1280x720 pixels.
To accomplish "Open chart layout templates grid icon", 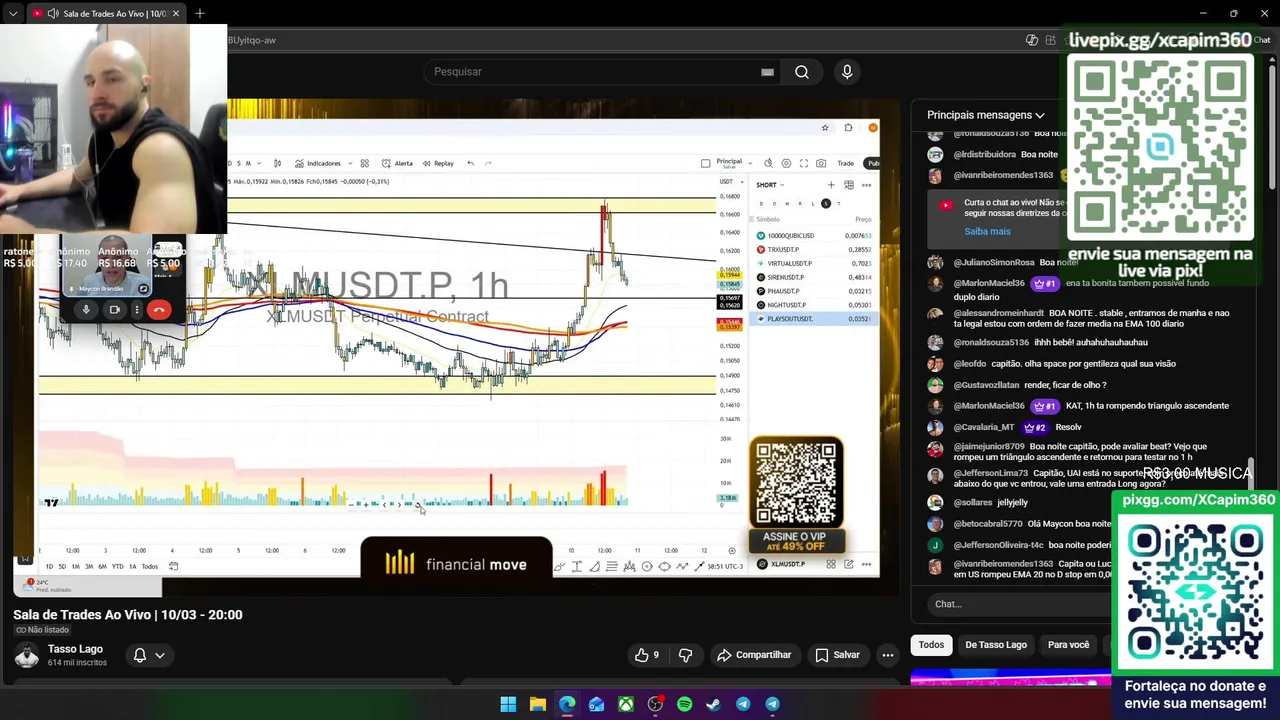I will pyautogui.click(x=365, y=163).
